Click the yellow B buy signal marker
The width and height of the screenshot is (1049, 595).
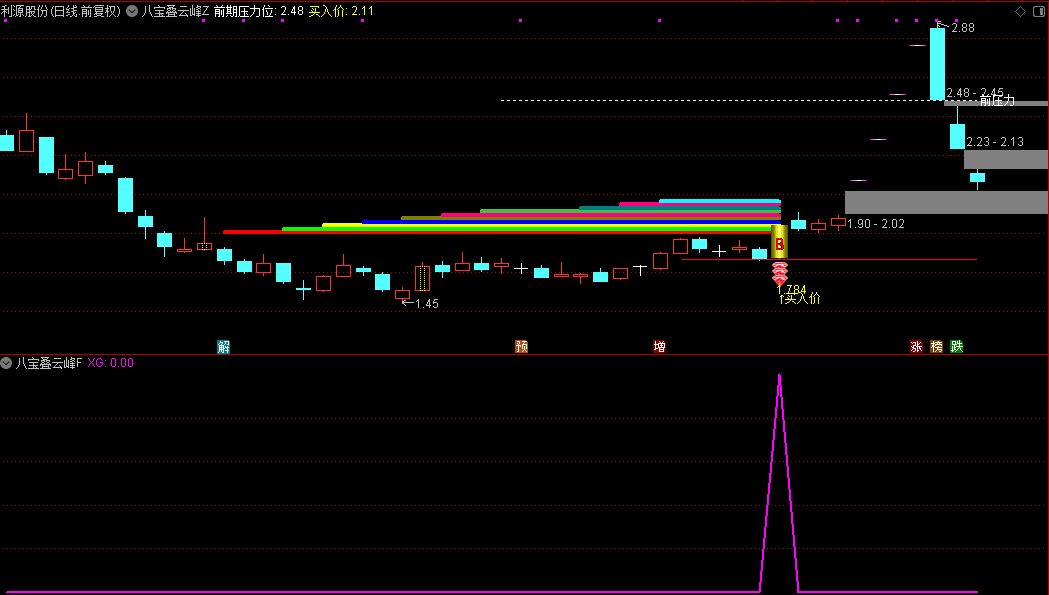coord(779,242)
